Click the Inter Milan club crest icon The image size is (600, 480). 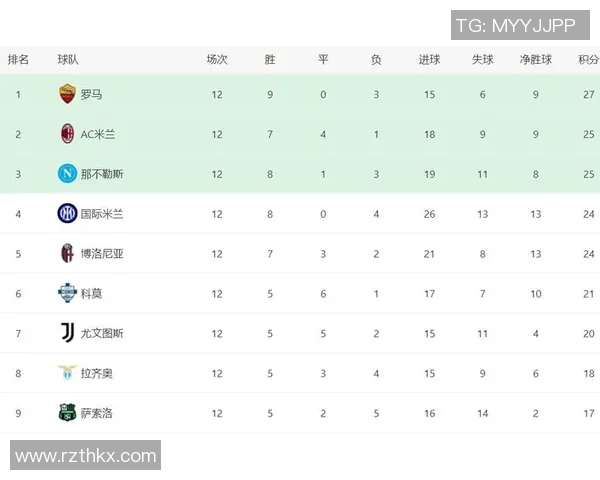(x=67, y=213)
